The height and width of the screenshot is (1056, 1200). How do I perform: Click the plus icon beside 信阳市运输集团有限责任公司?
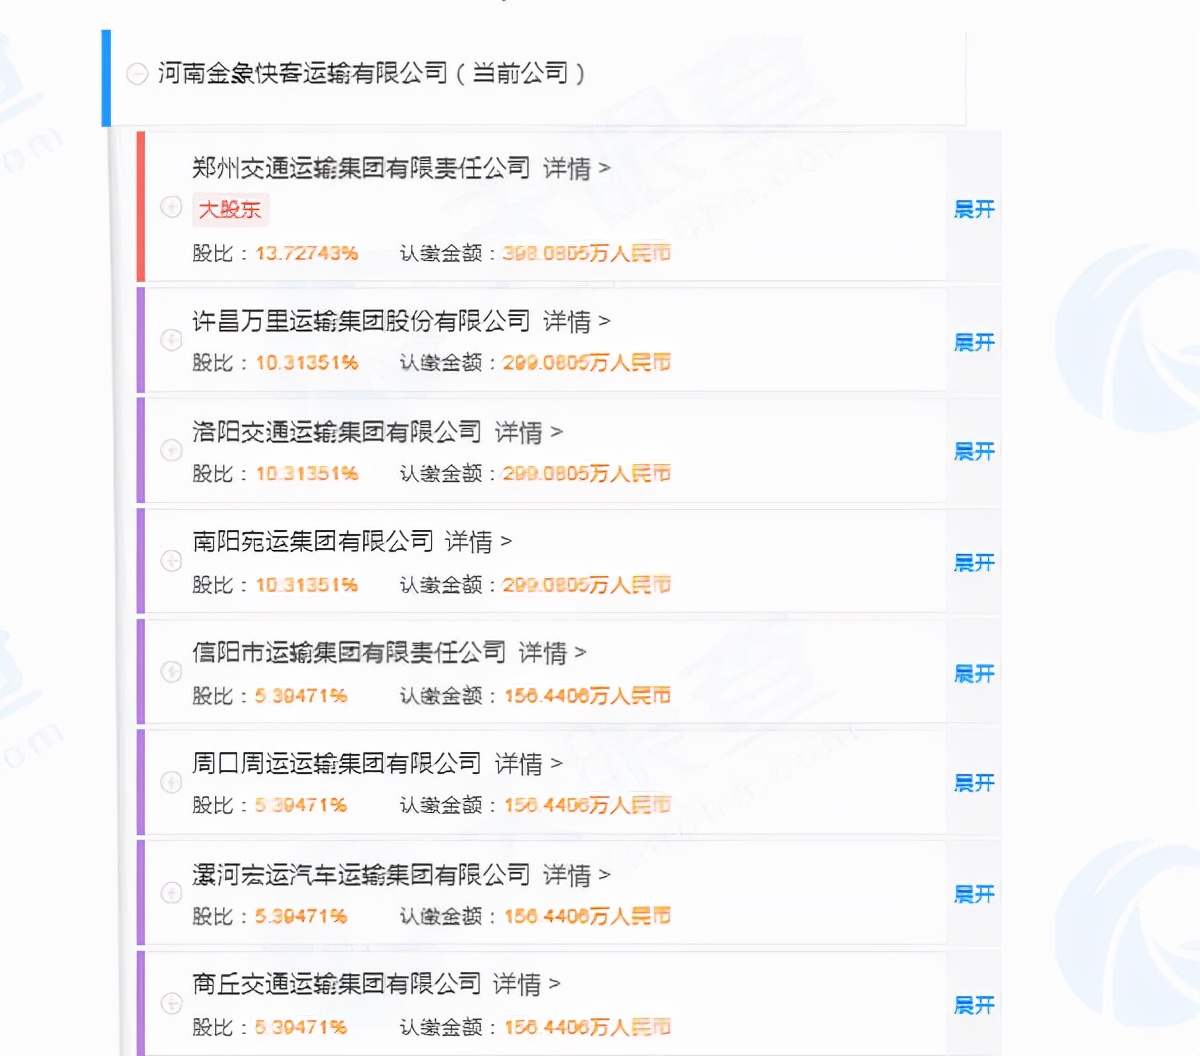pyautogui.click(x=171, y=672)
